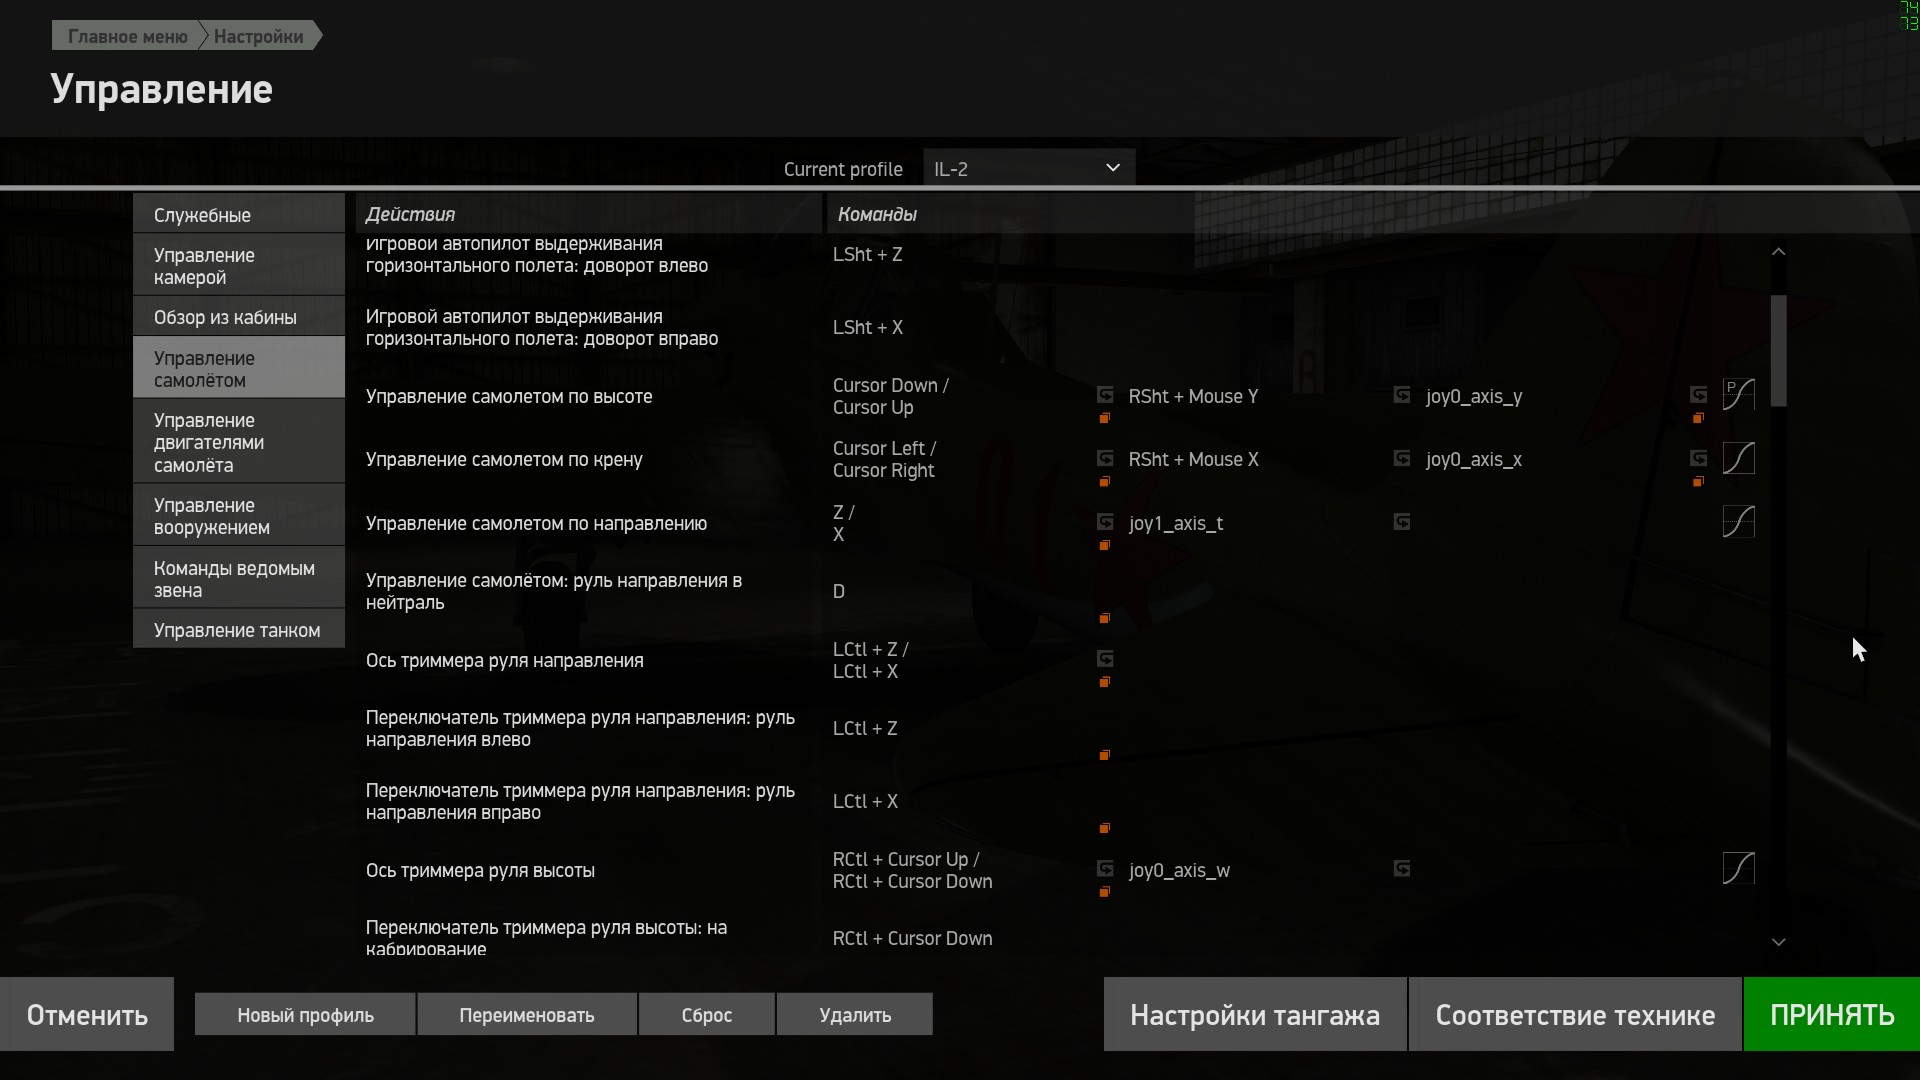Invert axis icon beside joy0_axis_w
This screenshot has width=1920, height=1080.
(1105, 868)
